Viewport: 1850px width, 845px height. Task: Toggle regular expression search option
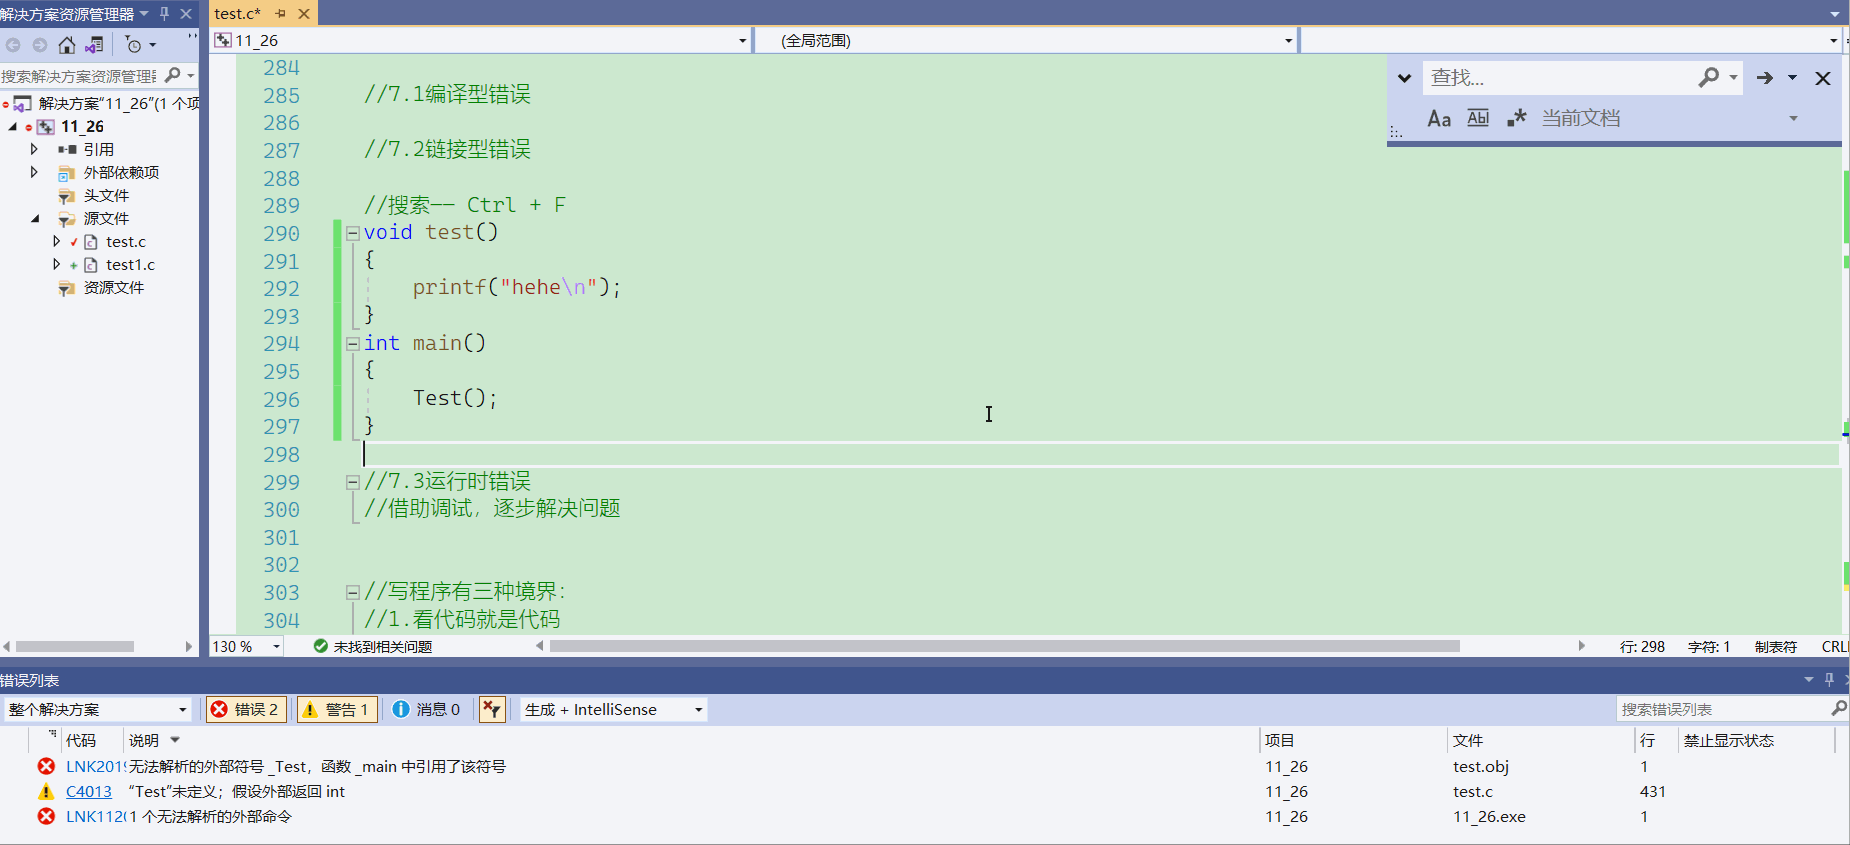tap(1517, 118)
